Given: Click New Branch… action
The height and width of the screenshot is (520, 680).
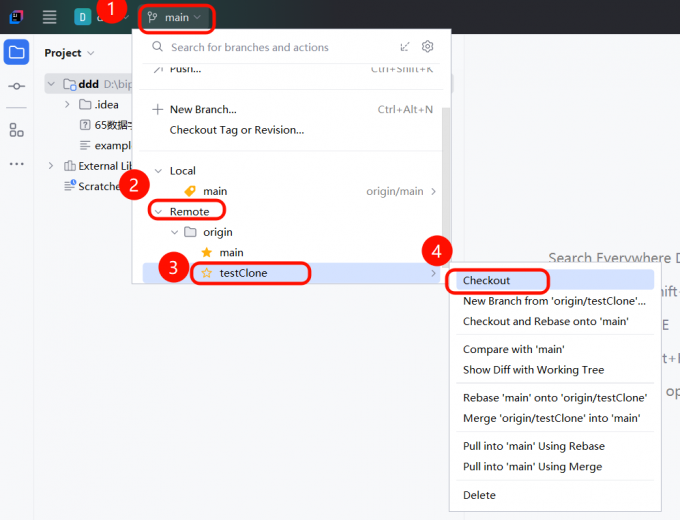Looking at the screenshot, I should coord(203,110).
